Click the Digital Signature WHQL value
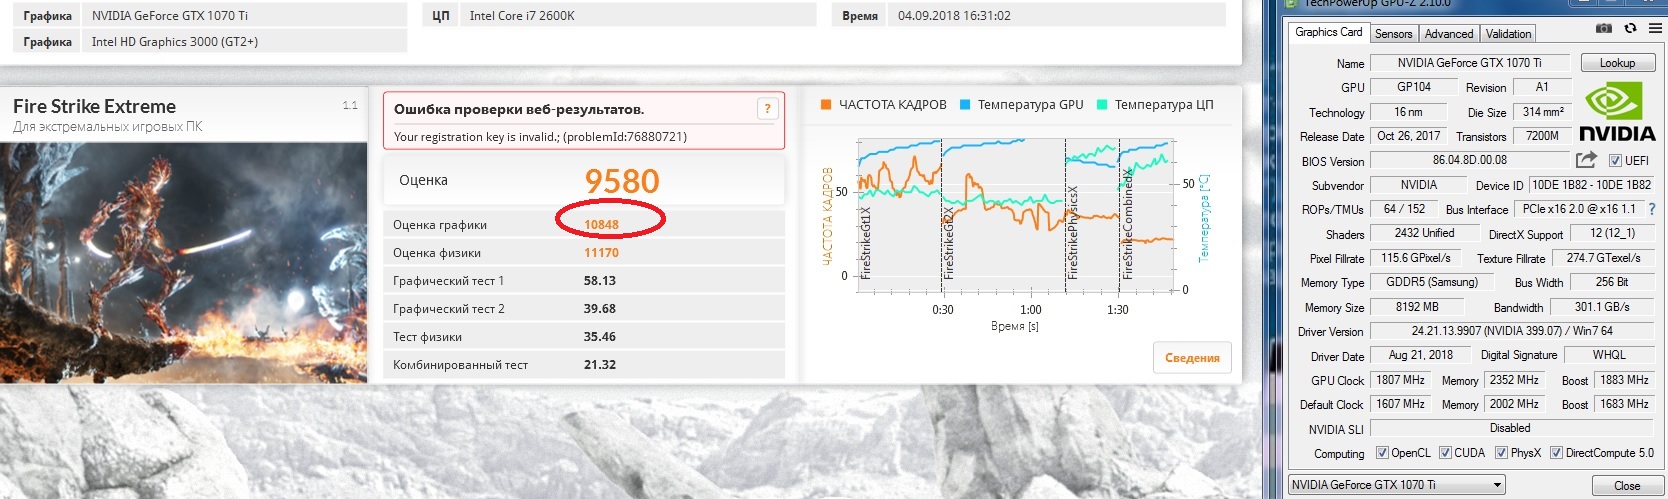The height and width of the screenshot is (499, 1668). tap(1609, 355)
